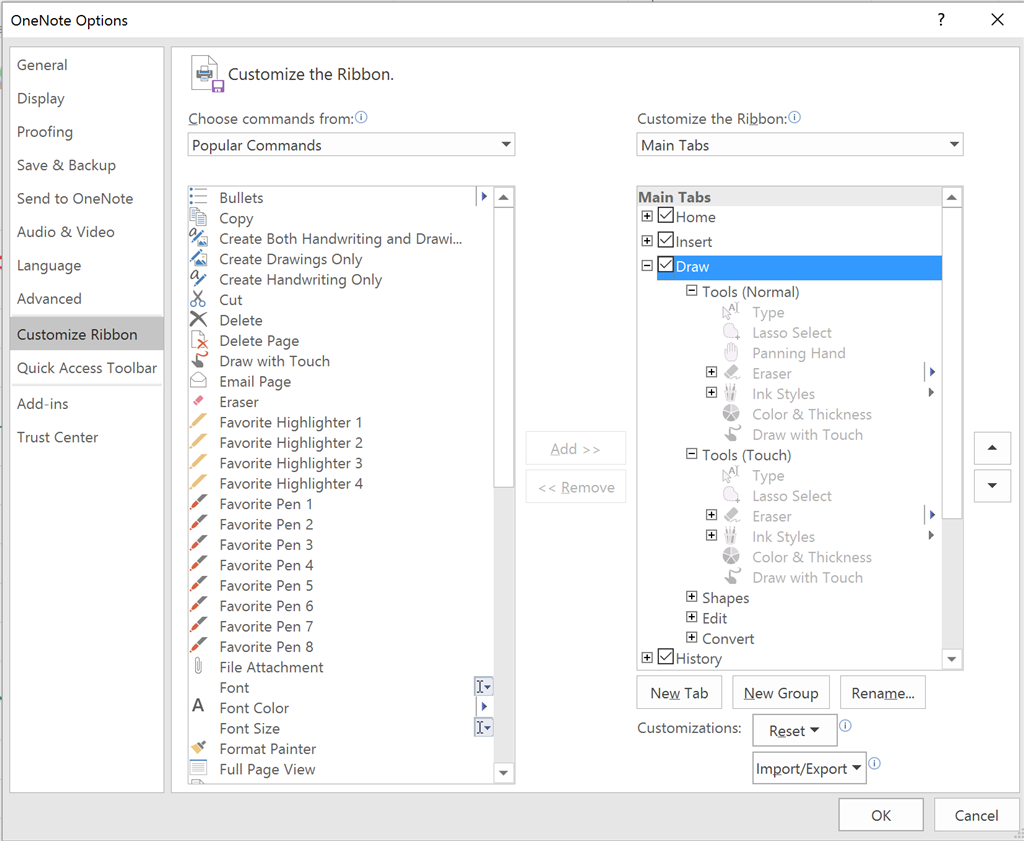Click the help question mark icon
1024x841 pixels.
click(x=941, y=20)
